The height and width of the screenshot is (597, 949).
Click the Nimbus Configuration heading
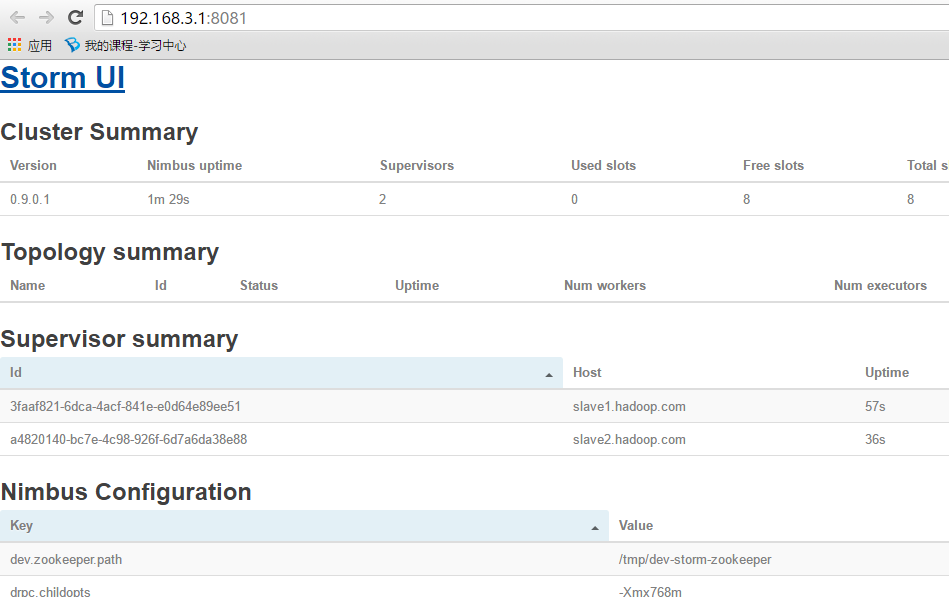tap(126, 492)
